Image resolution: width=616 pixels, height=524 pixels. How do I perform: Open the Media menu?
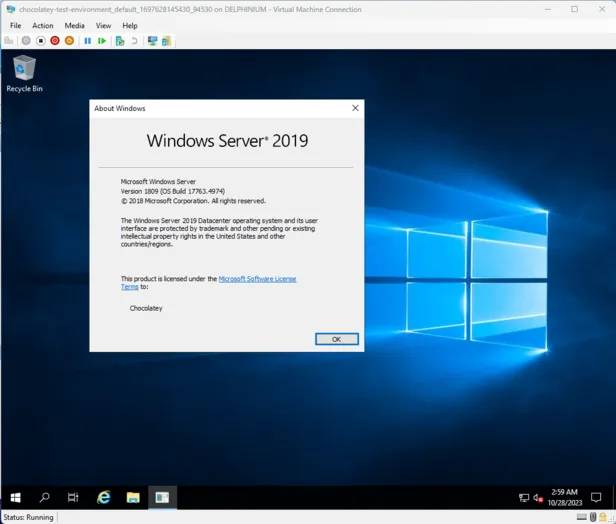tap(74, 26)
